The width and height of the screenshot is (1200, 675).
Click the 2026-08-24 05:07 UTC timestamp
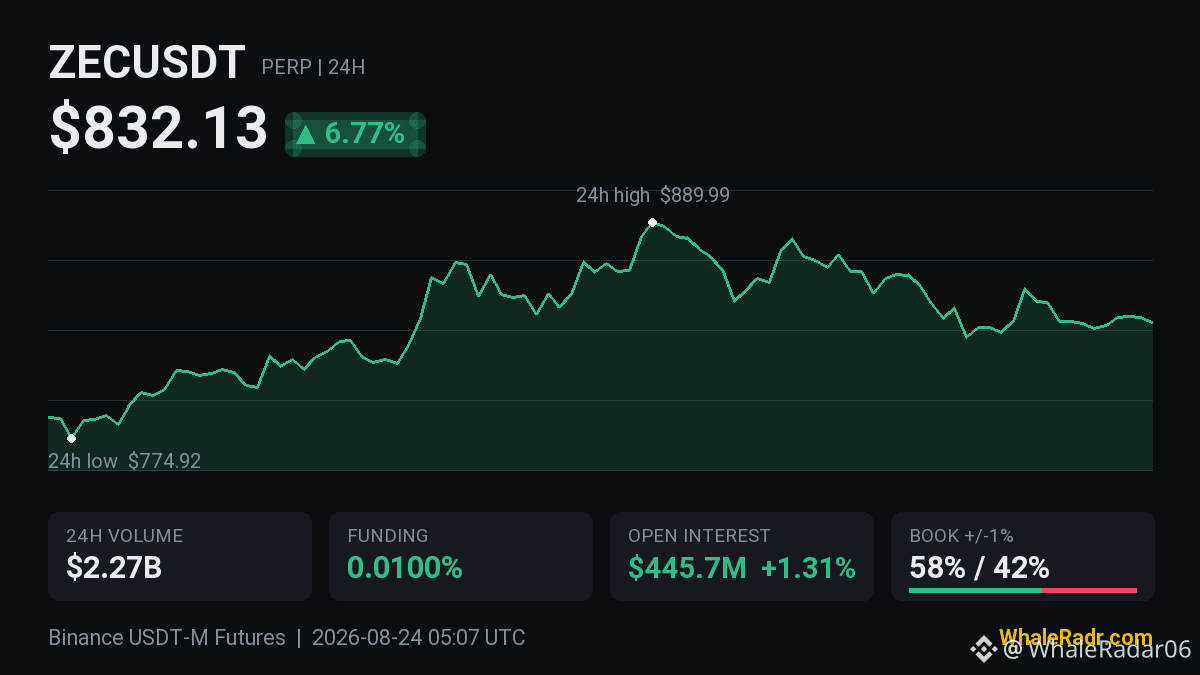[418, 637]
